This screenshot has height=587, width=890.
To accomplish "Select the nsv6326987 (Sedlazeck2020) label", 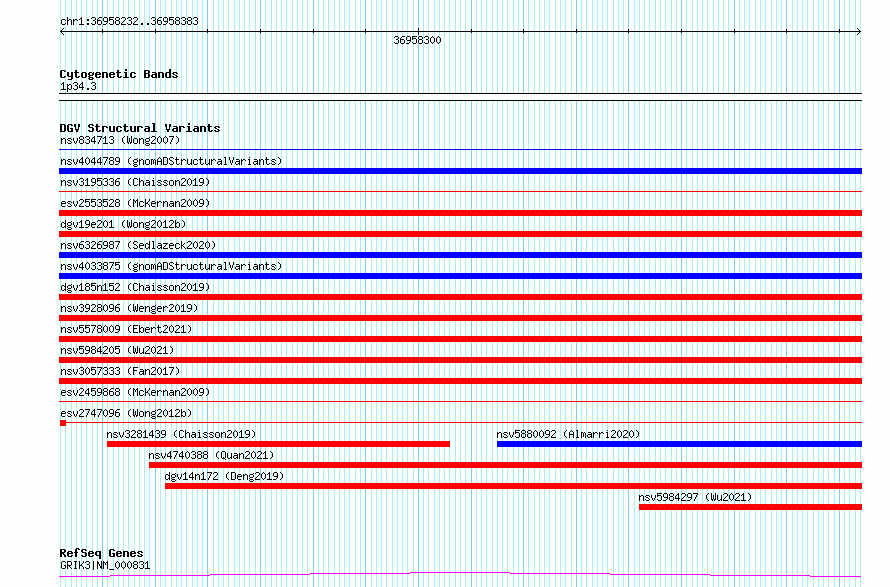I will click(138, 245).
